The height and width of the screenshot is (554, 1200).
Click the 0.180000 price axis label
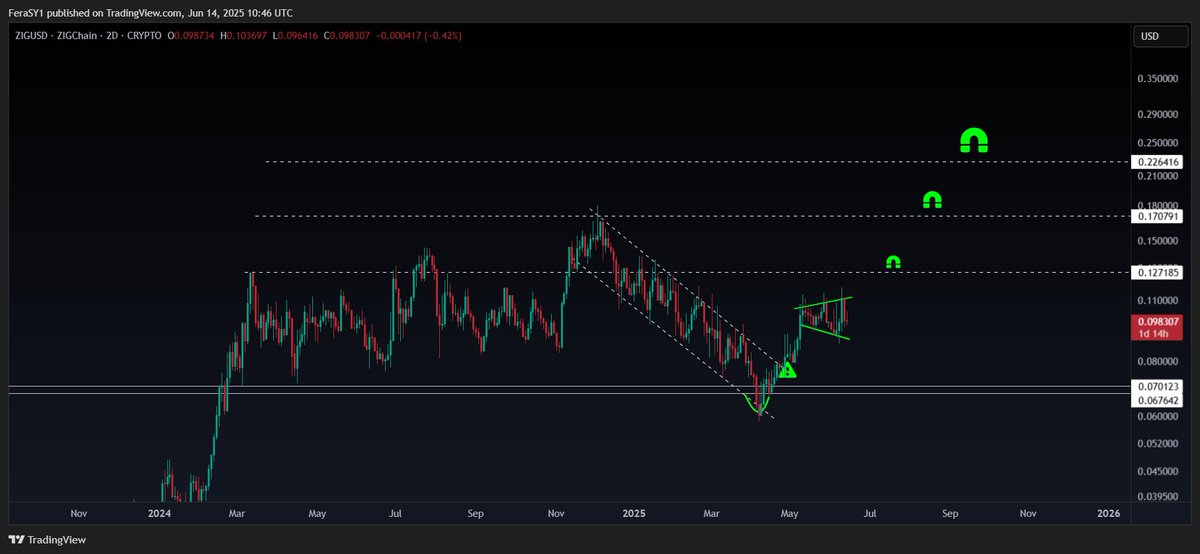coord(1157,204)
